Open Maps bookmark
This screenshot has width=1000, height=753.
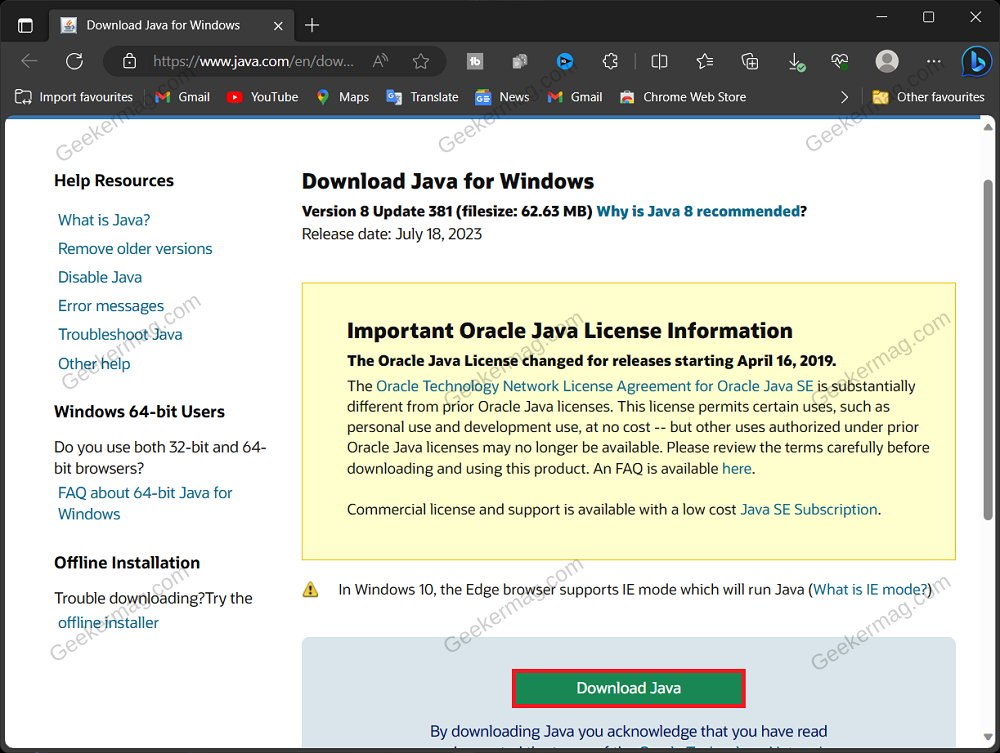(343, 97)
